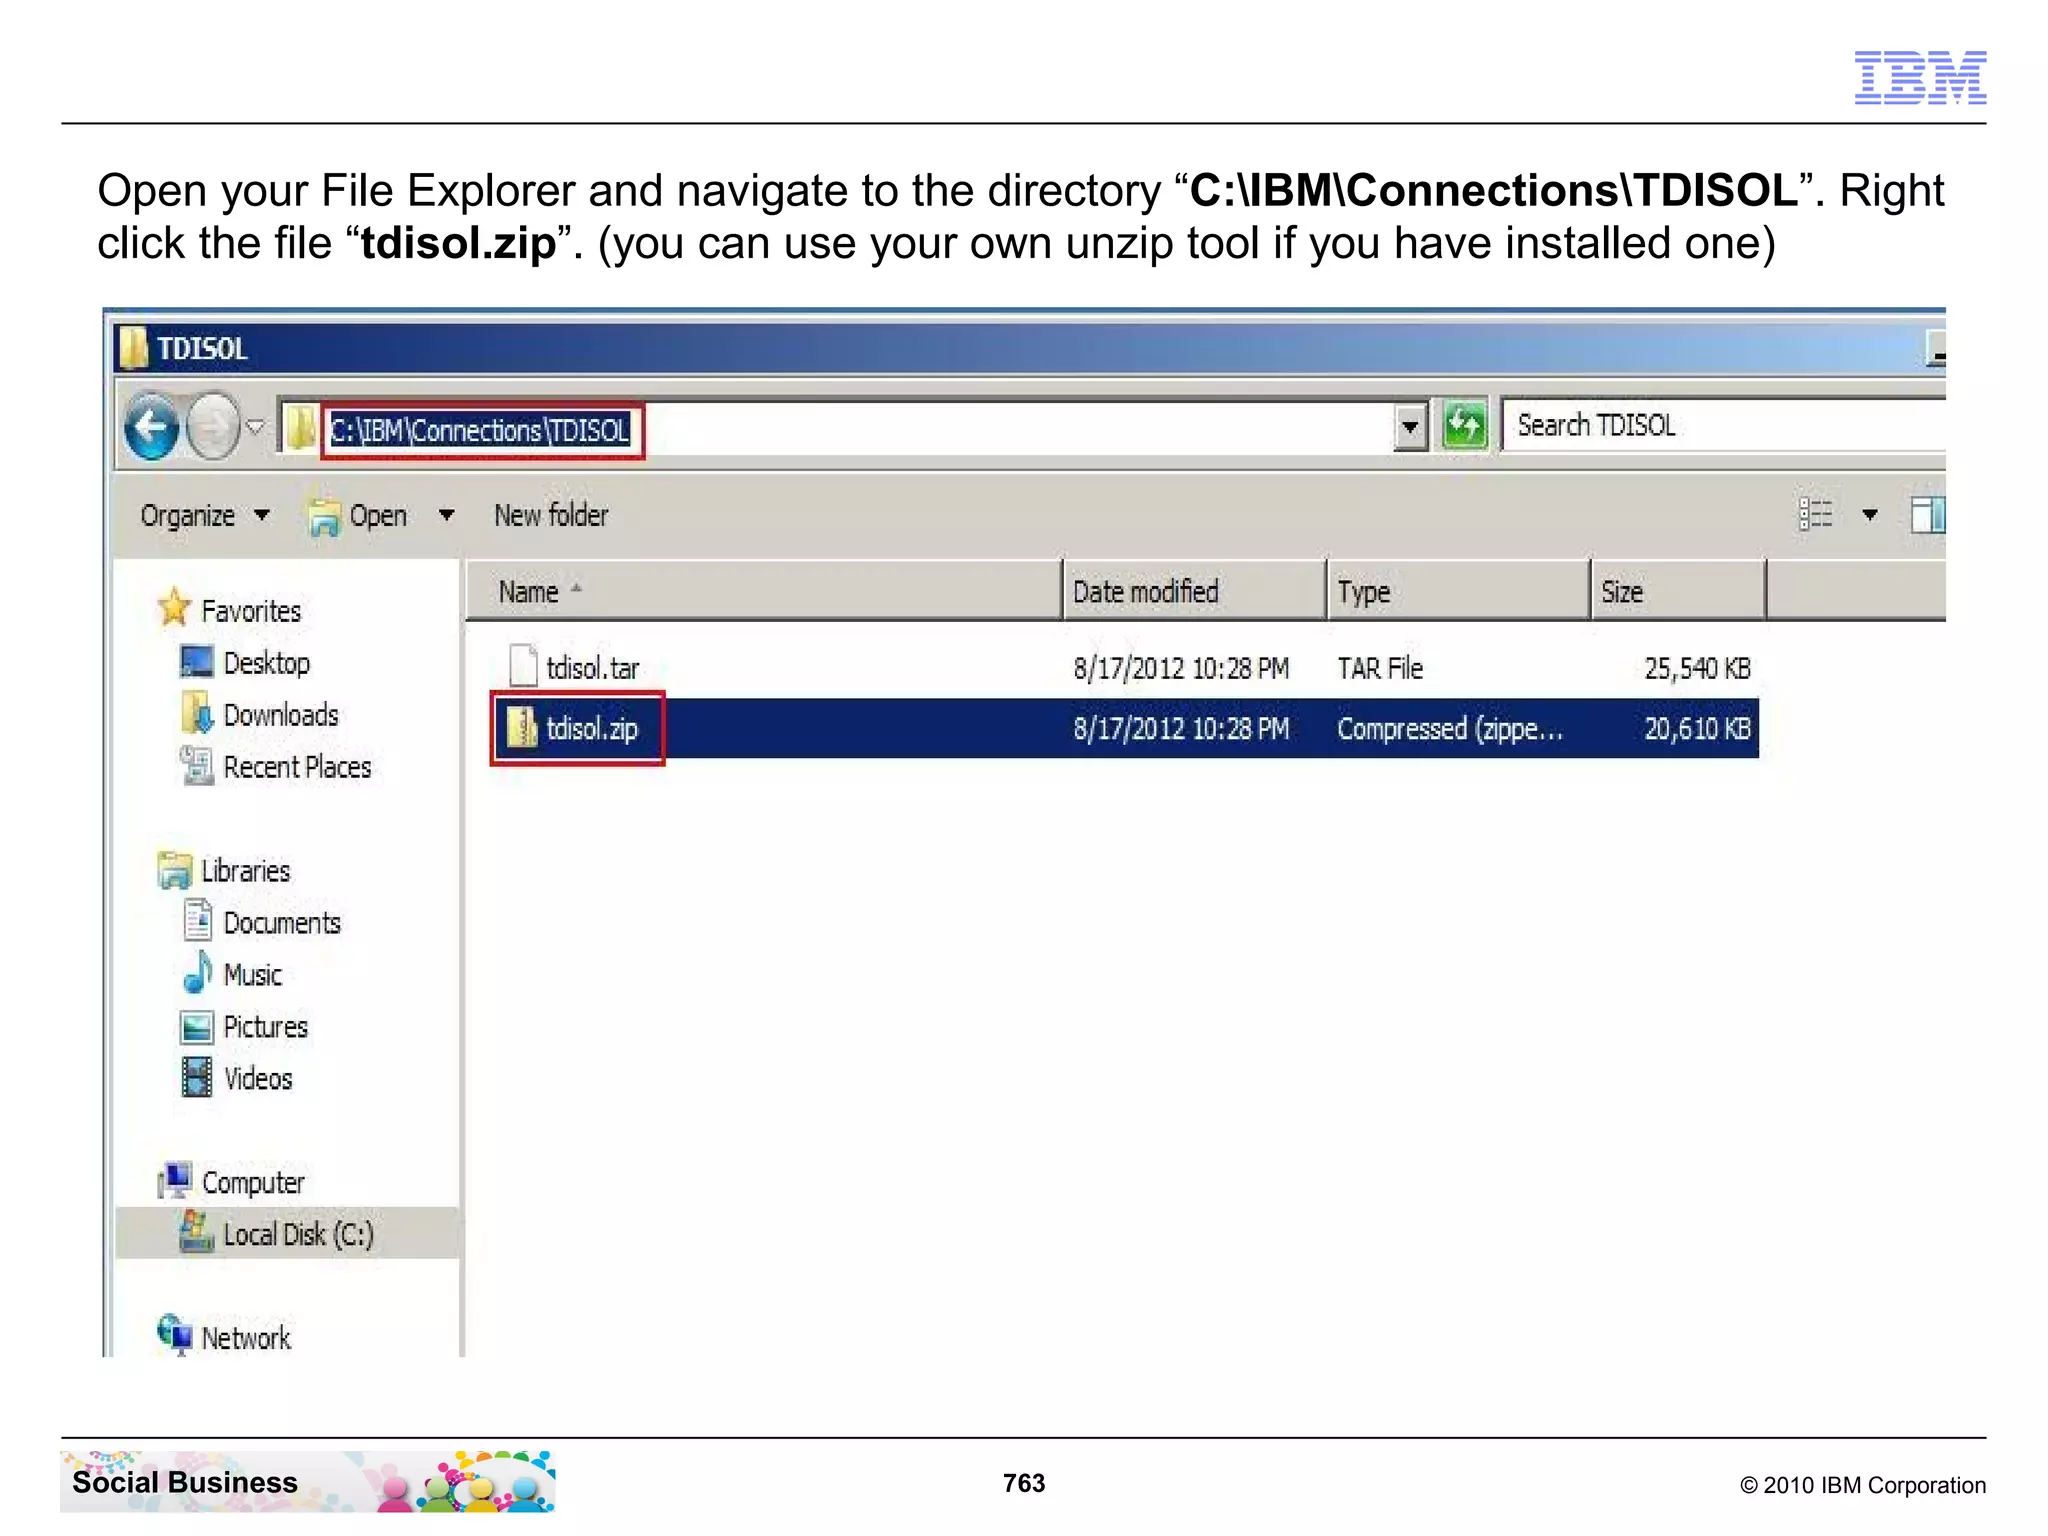Click the Favorites star icon
Image resolution: width=2048 pixels, height=1536 pixels.
(x=174, y=607)
